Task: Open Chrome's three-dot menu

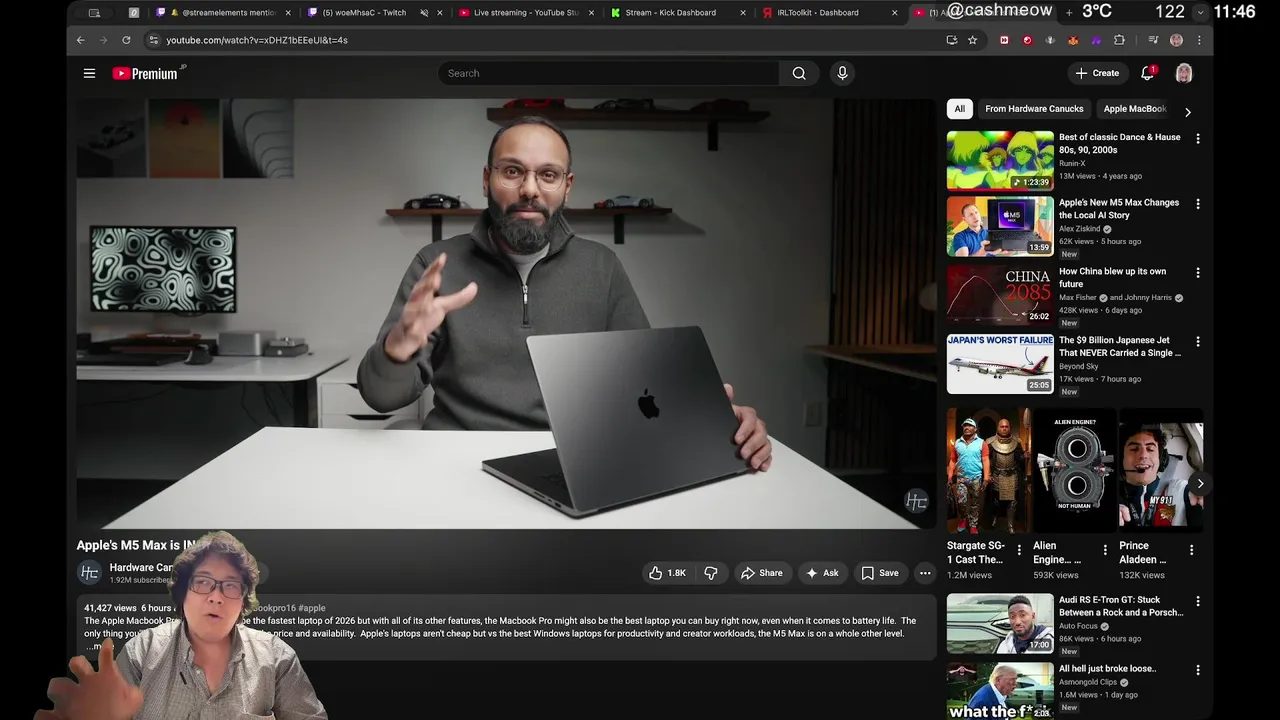Action: pyautogui.click(x=1198, y=40)
